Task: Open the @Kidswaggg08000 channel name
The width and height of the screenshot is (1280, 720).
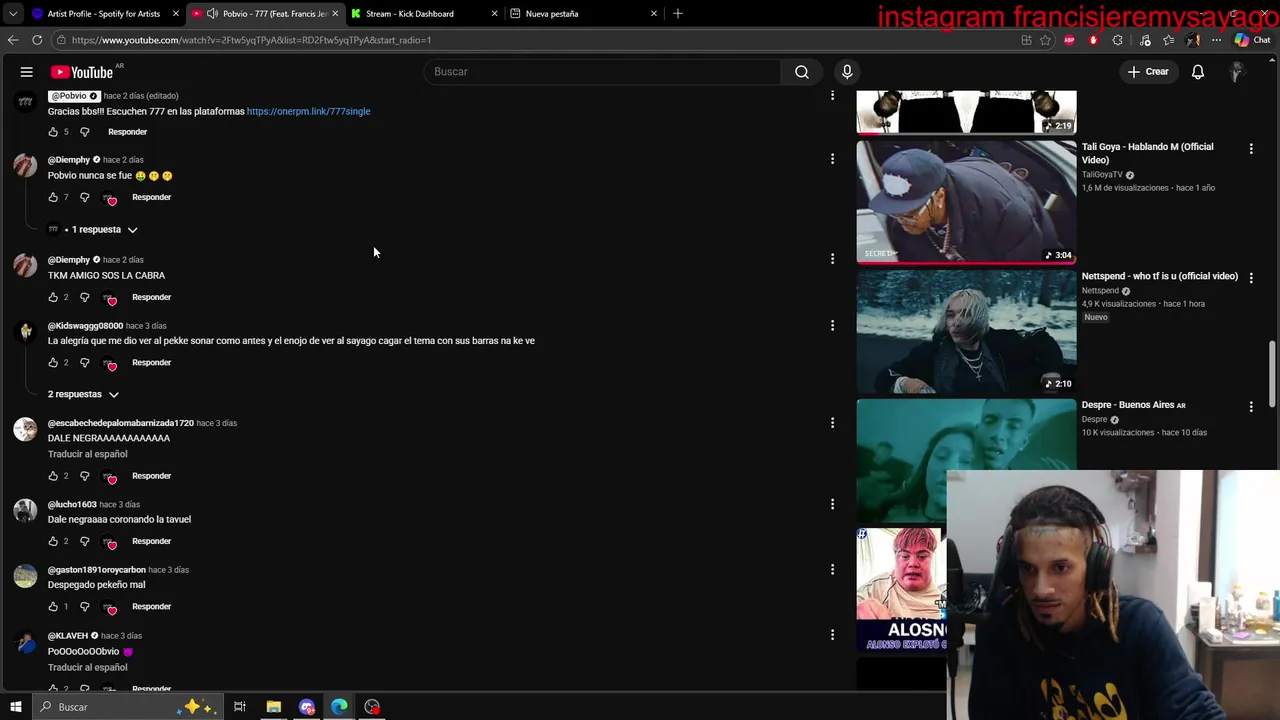Action: pos(85,326)
